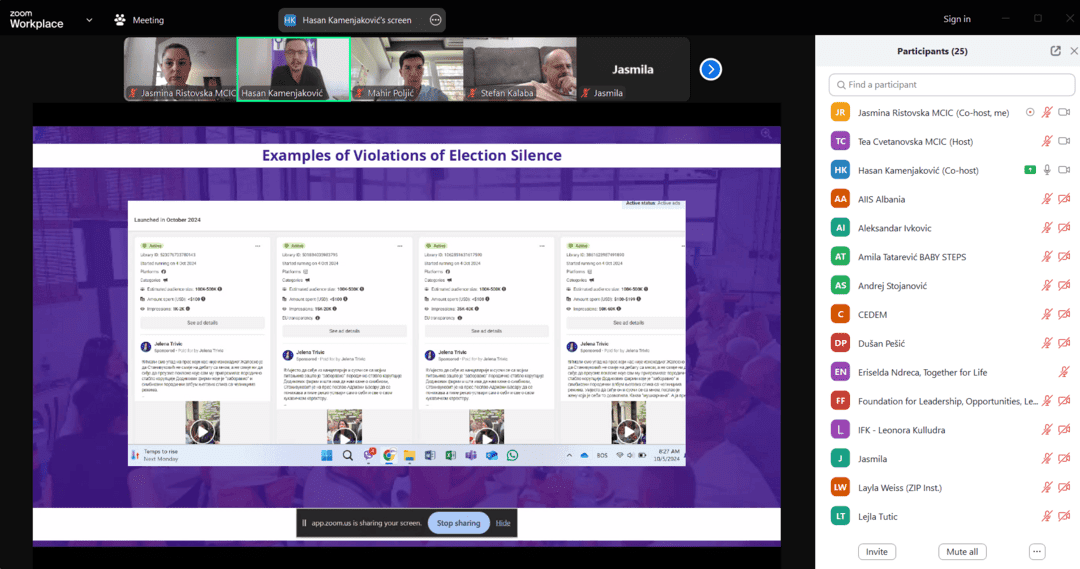Click the recording indicator next to Jasmina Ristovska
The image size is (1080, 569).
1030,112
